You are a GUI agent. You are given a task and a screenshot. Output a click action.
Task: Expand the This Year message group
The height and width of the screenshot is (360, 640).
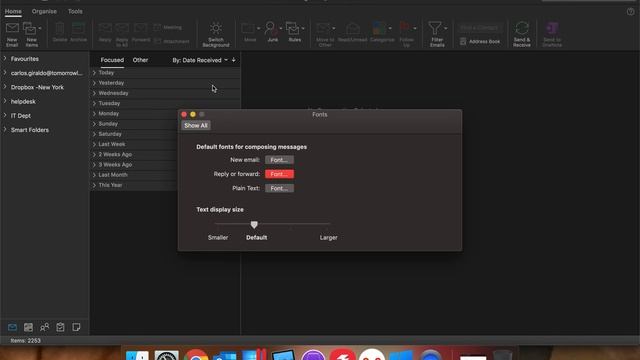click(x=94, y=185)
